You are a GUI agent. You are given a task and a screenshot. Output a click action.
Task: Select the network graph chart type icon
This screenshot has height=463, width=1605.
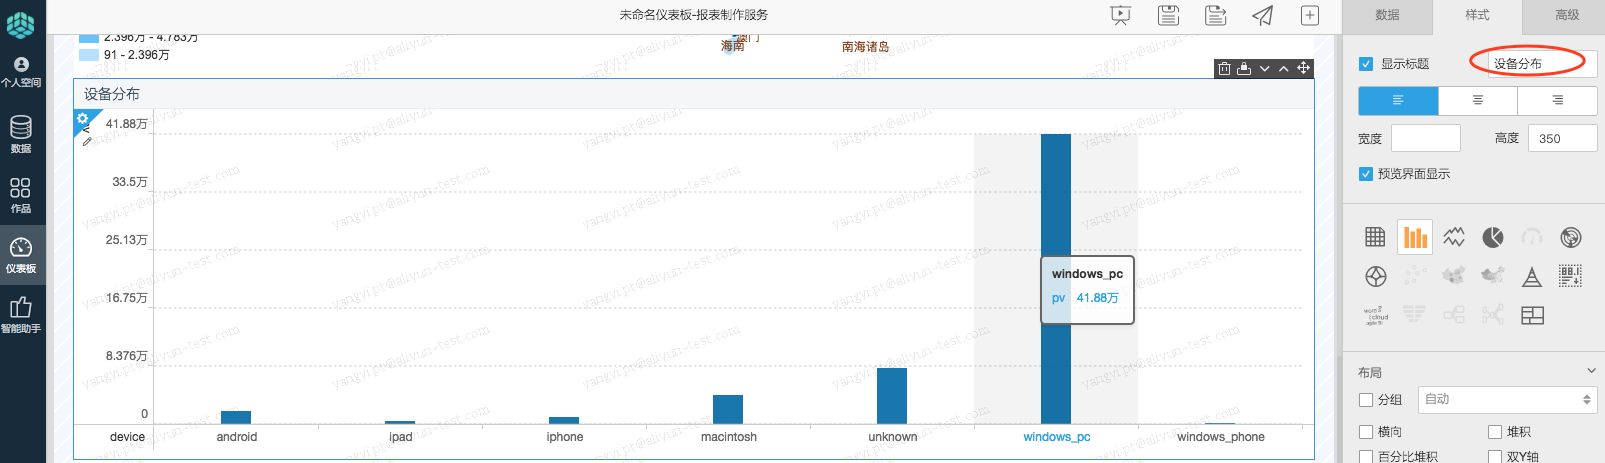pos(1493,315)
